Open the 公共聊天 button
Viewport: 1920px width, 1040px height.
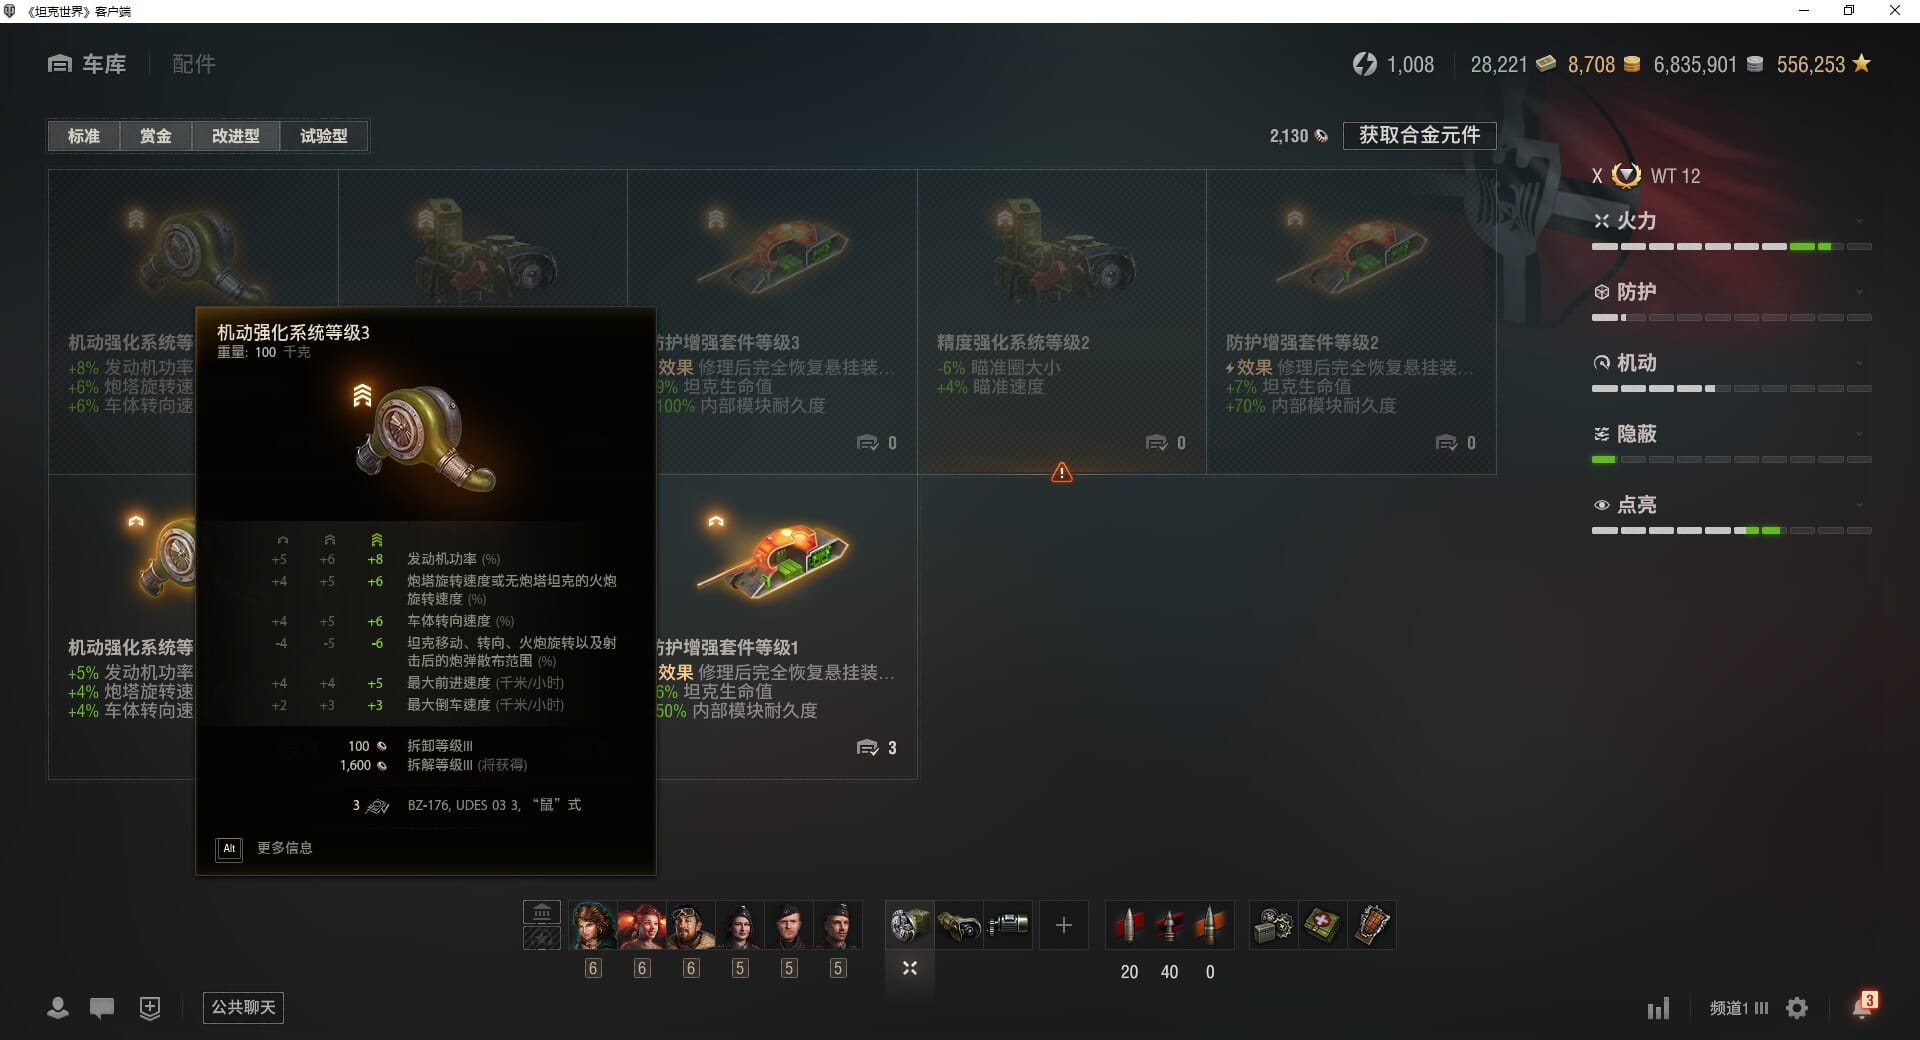coord(243,1007)
